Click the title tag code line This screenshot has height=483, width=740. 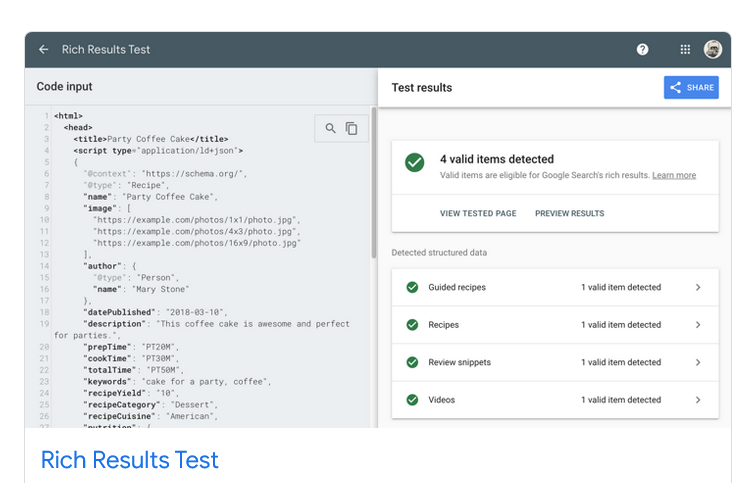pyautogui.click(x=151, y=139)
